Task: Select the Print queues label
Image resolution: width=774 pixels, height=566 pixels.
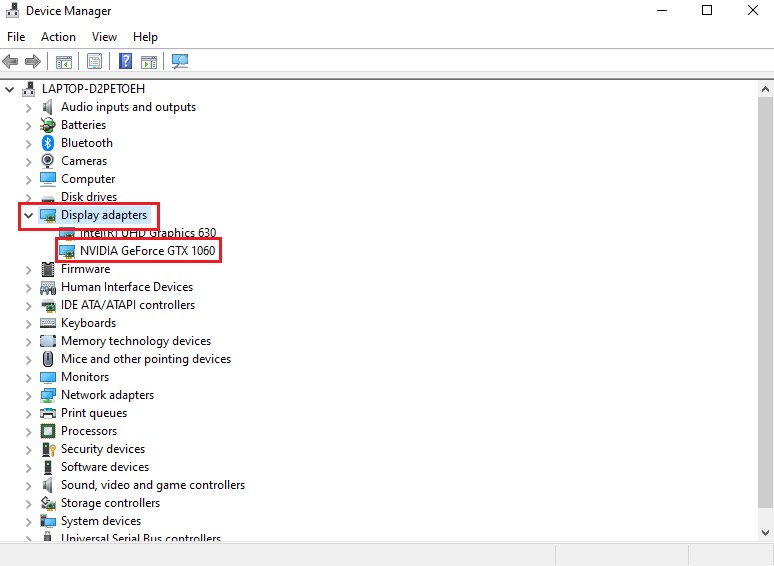Action: (94, 413)
